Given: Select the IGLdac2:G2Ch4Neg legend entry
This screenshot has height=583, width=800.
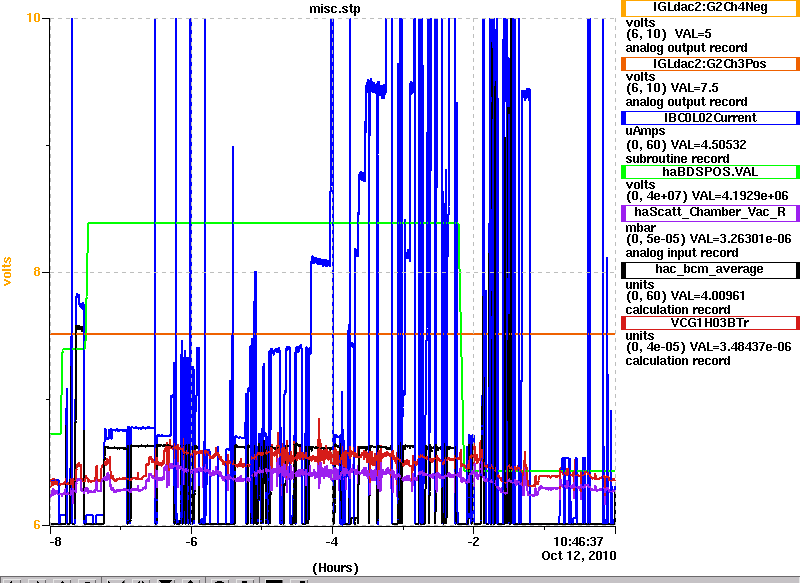Looking at the screenshot, I should tap(710, 8).
